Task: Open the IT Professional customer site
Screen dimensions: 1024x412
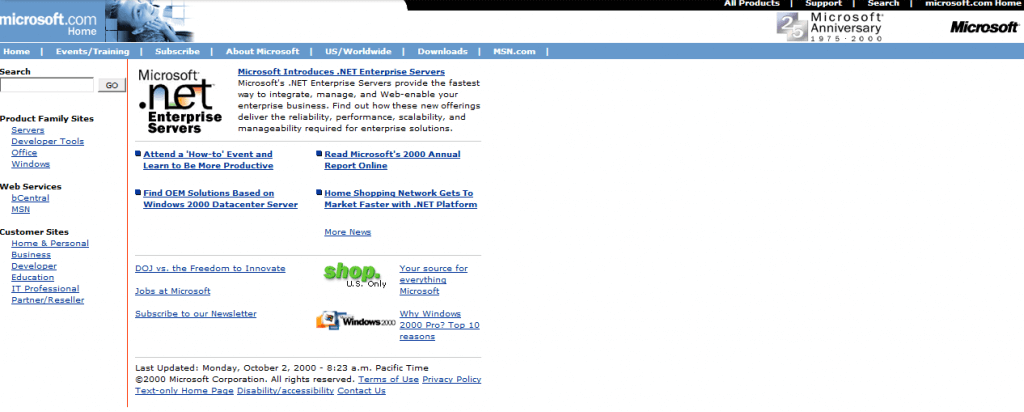Action: pos(45,289)
